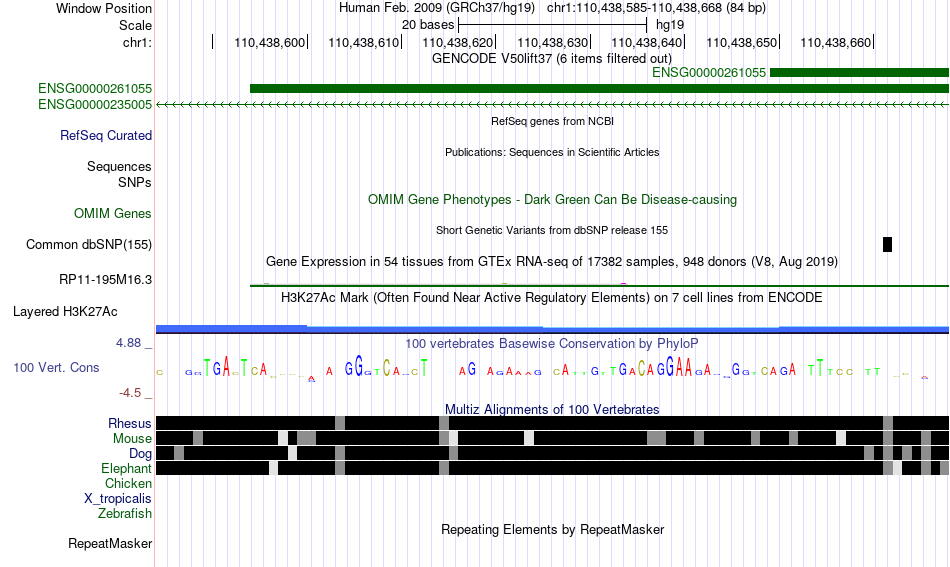This screenshot has height=567, width=950.
Task: Click ENSG00000235005 label in left margin
Action: click(95, 104)
